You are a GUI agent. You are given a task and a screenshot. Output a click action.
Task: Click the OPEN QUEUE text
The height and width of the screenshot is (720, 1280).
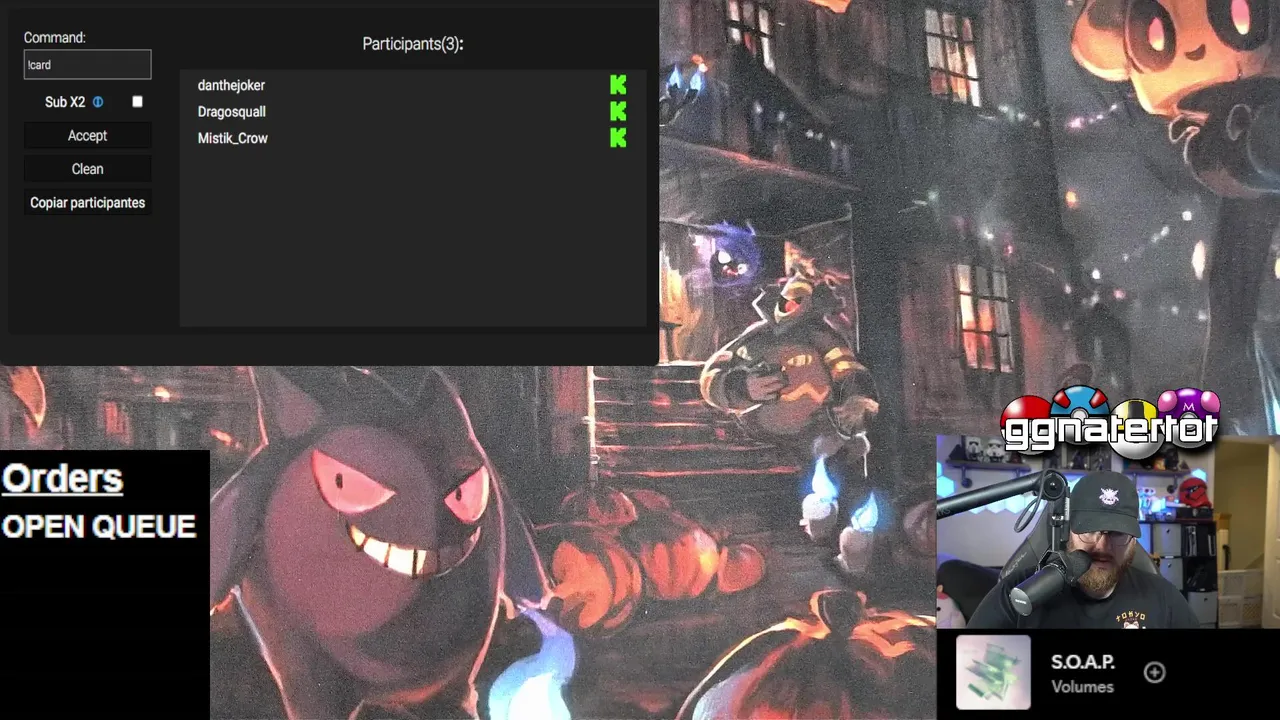[99, 527]
